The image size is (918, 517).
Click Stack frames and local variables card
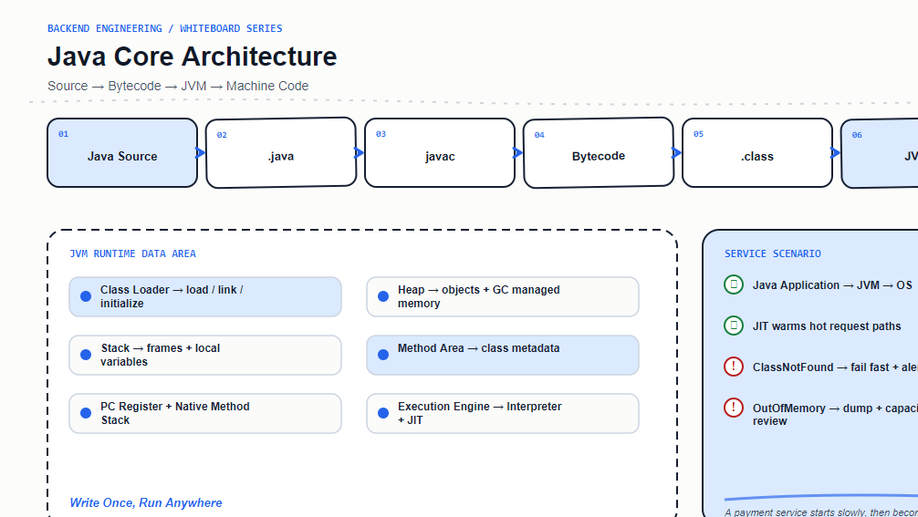(x=205, y=355)
